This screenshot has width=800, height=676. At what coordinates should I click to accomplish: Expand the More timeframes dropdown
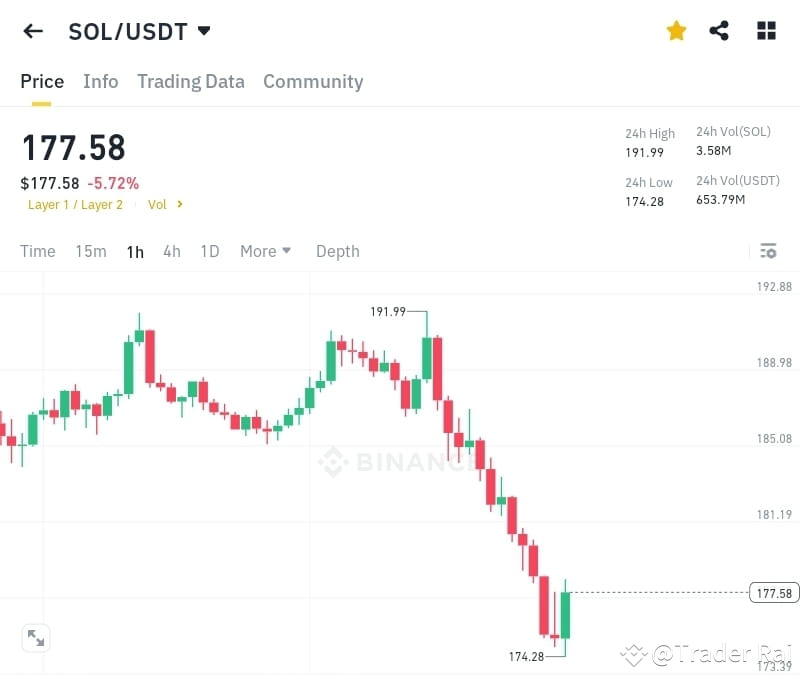coord(265,251)
